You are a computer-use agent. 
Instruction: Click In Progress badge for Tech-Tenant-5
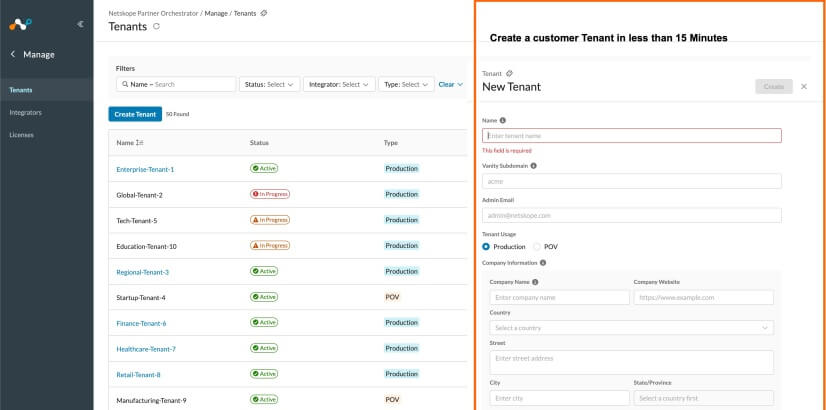point(270,220)
